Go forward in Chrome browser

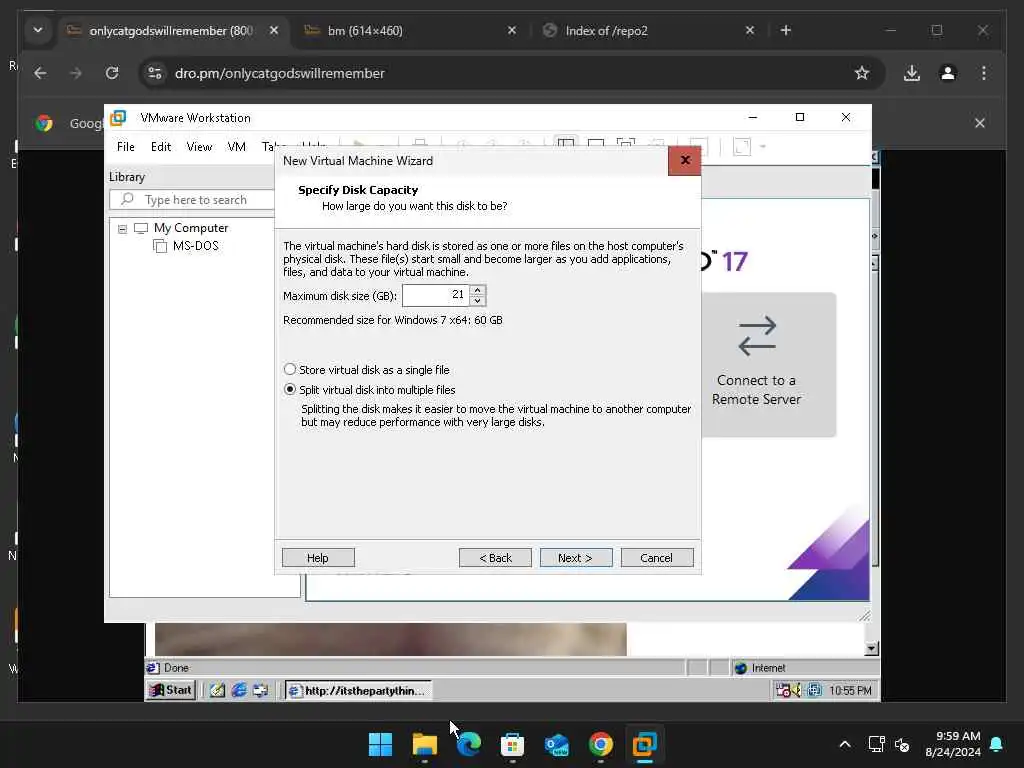(76, 73)
